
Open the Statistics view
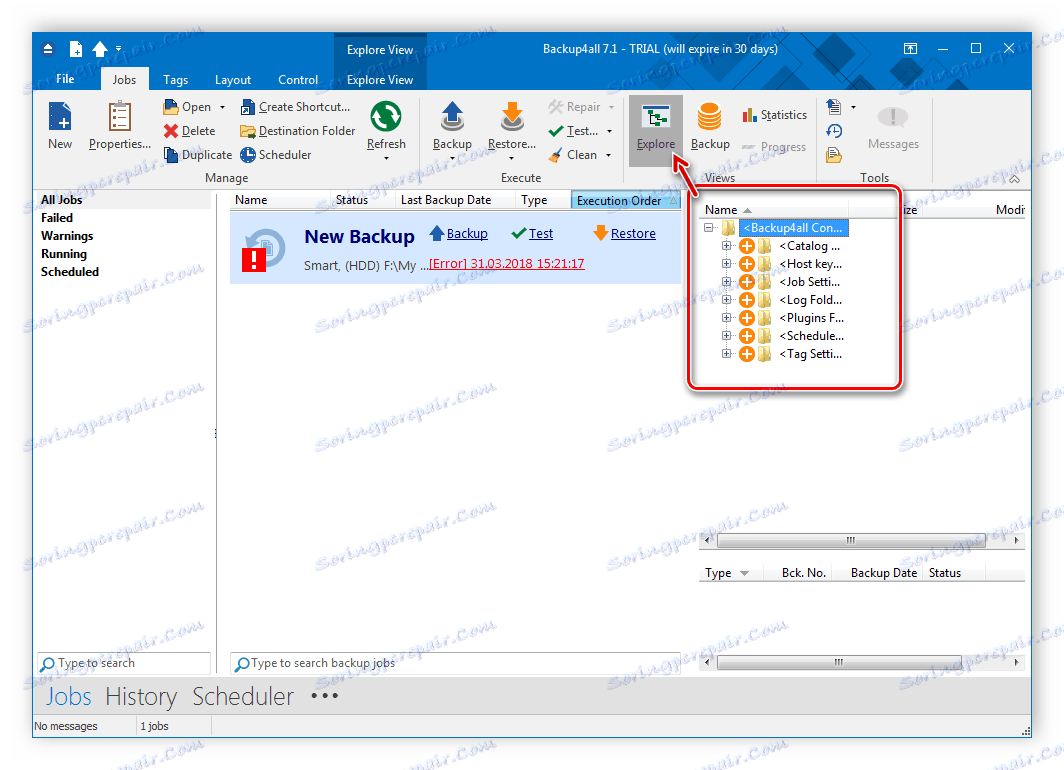click(775, 115)
